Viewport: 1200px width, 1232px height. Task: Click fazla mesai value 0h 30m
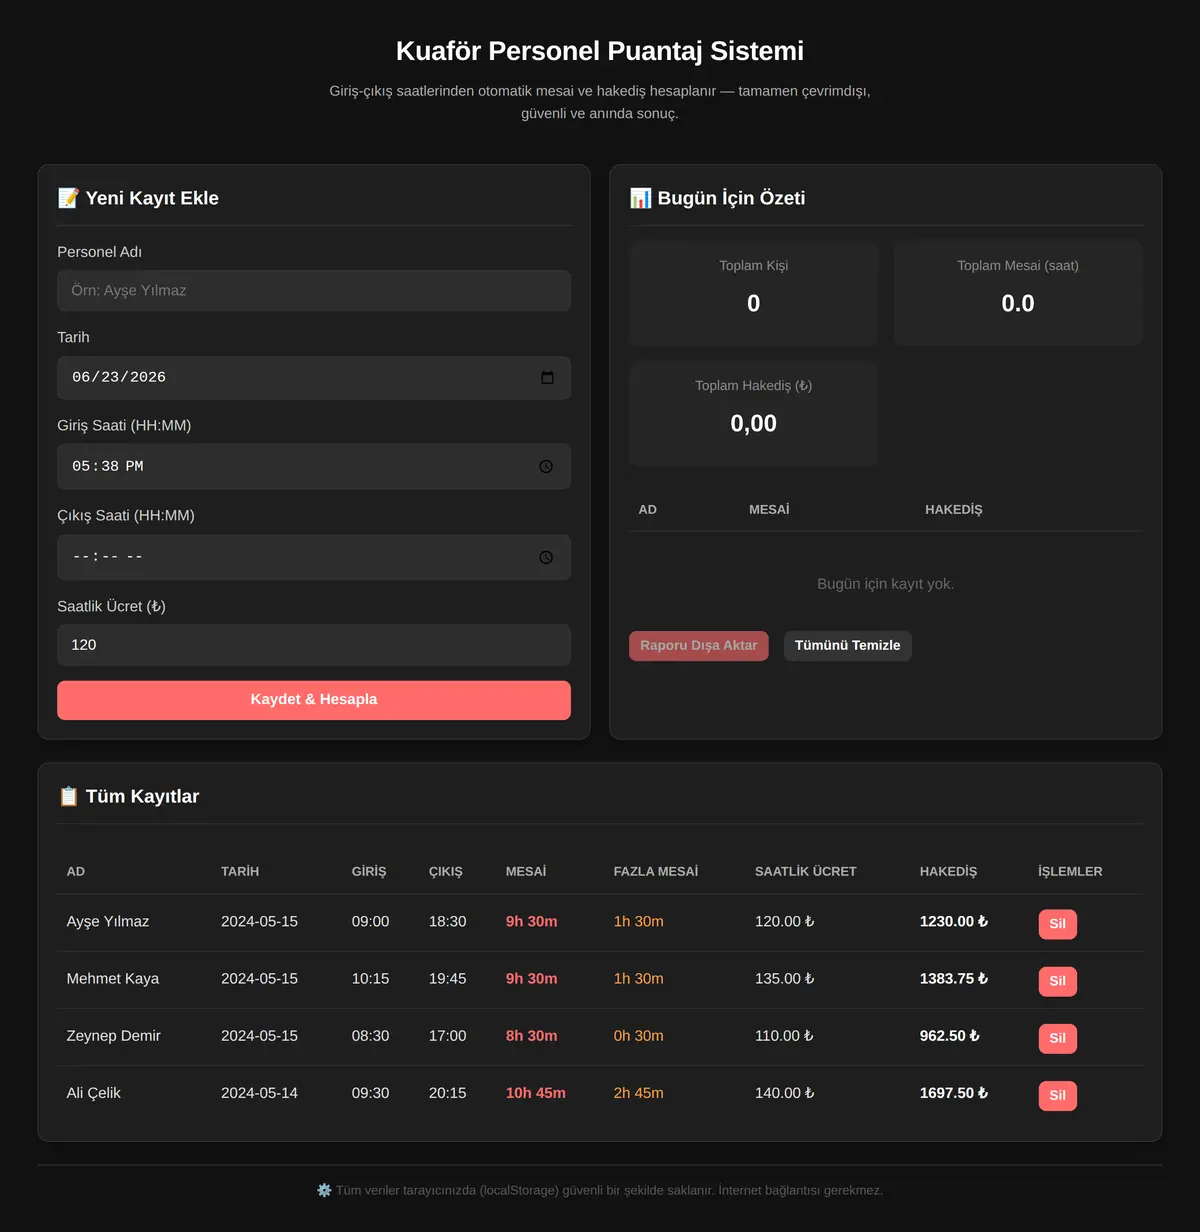coord(639,1036)
